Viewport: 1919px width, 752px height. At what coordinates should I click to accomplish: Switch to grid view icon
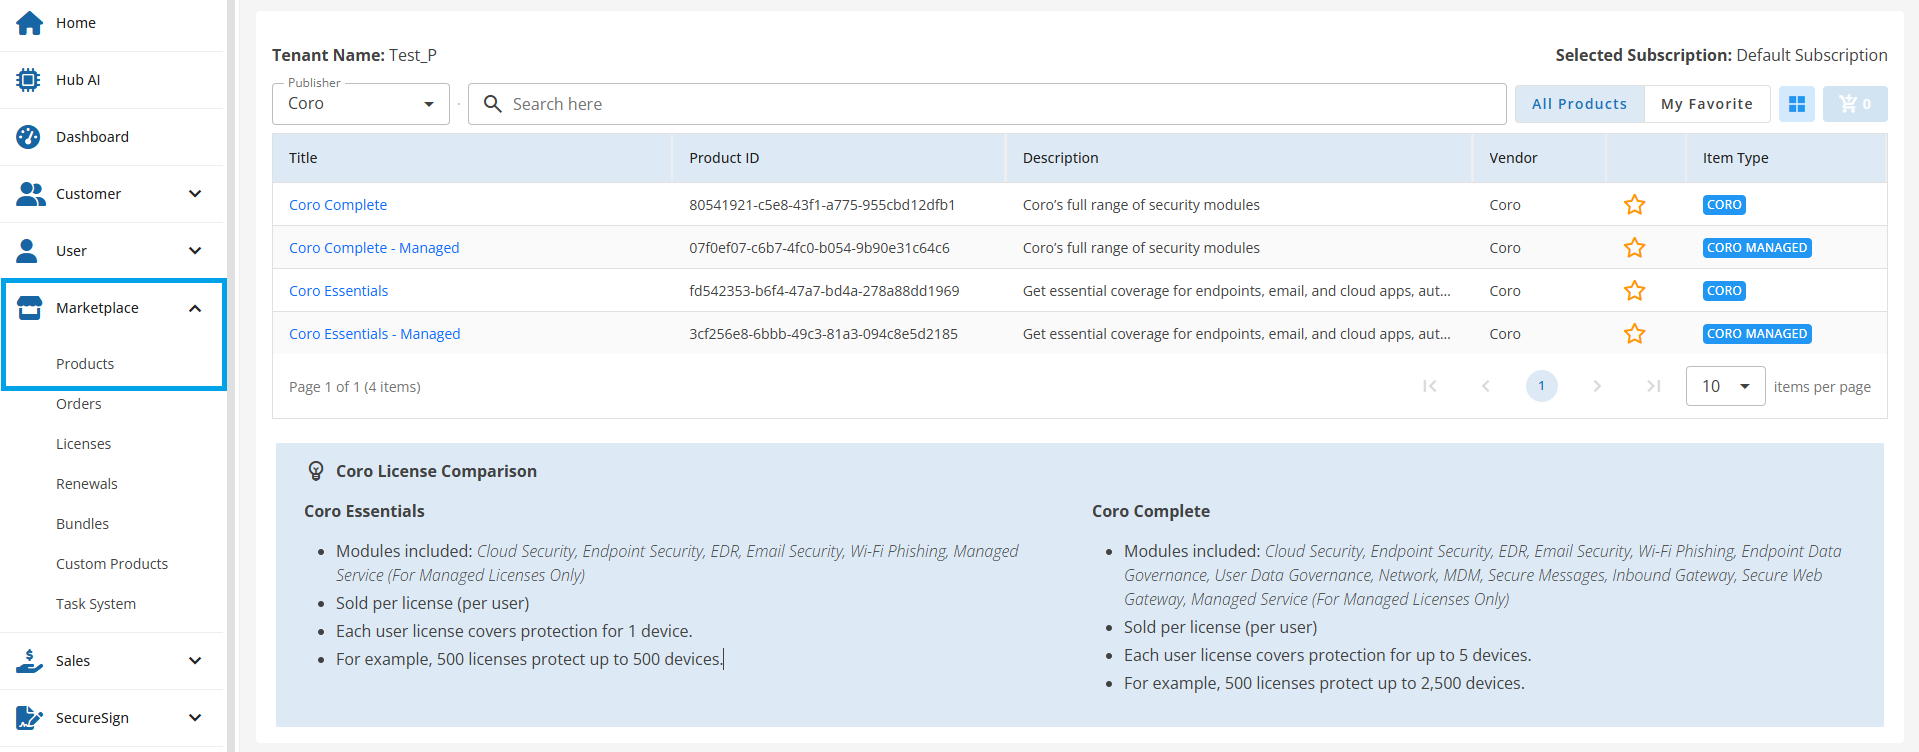tap(1797, 104)
